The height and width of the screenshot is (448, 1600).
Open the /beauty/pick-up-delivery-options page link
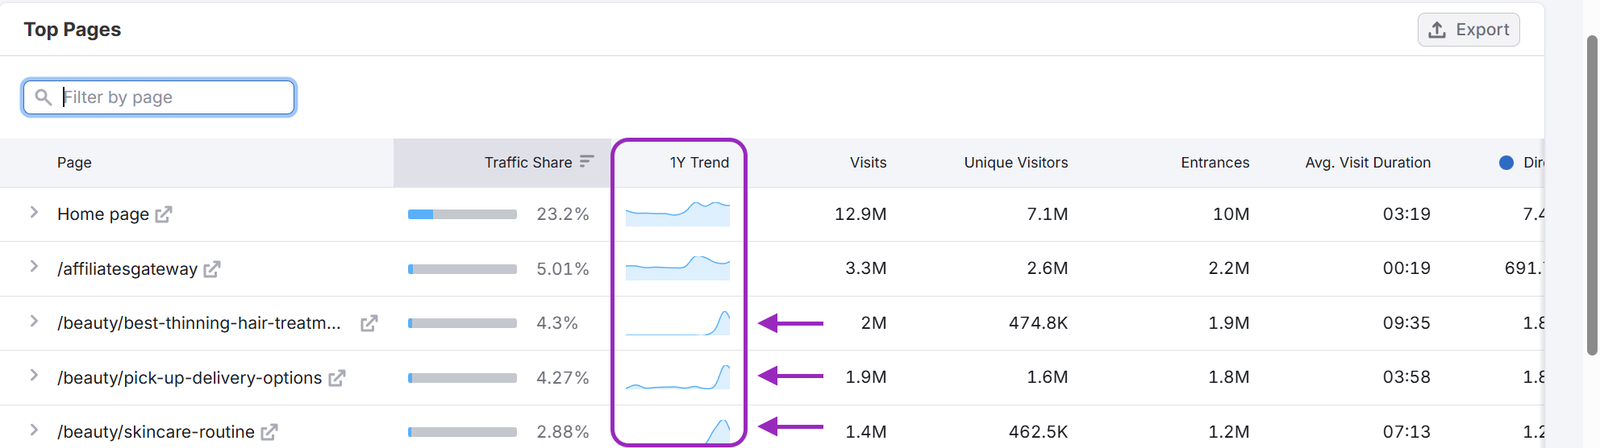[x=189, y=378]
